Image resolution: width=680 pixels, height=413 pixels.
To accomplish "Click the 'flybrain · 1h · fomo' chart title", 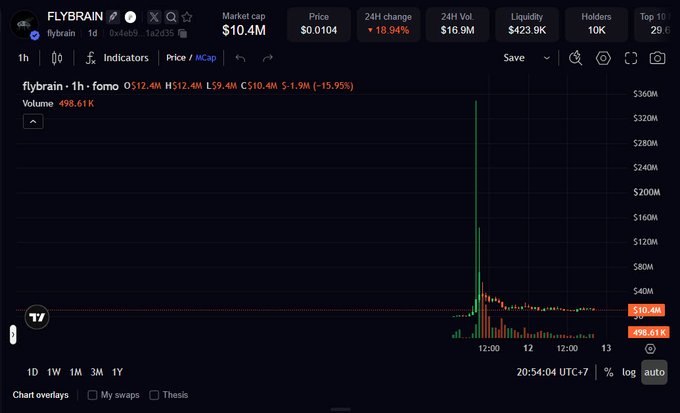I will point(70,86).
